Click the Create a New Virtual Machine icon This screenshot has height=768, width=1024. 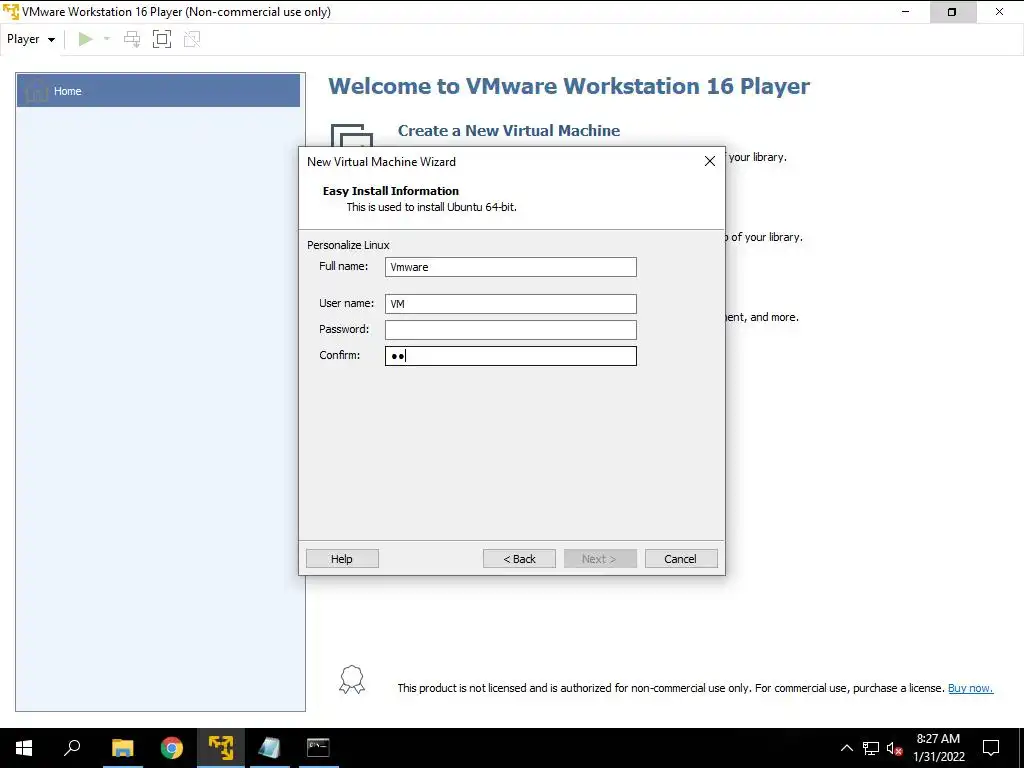351,136
